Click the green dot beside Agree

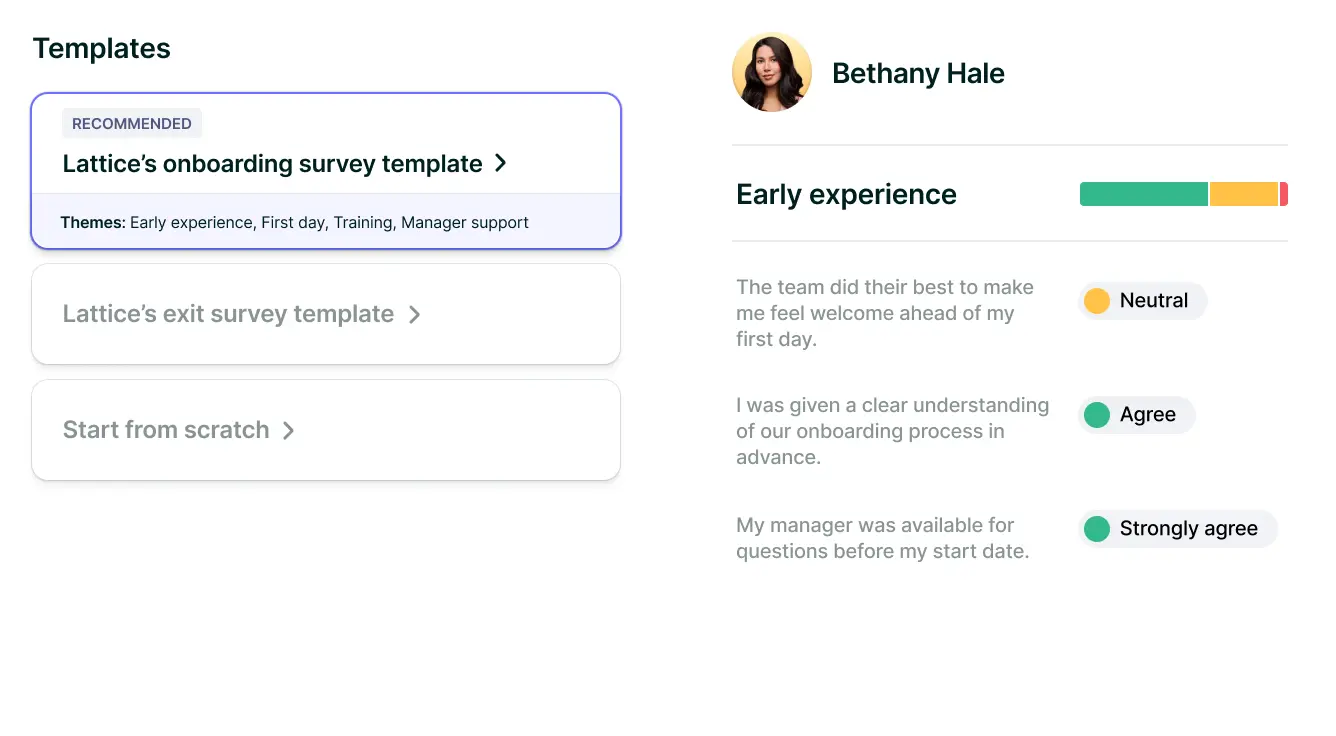point(1097,415)
